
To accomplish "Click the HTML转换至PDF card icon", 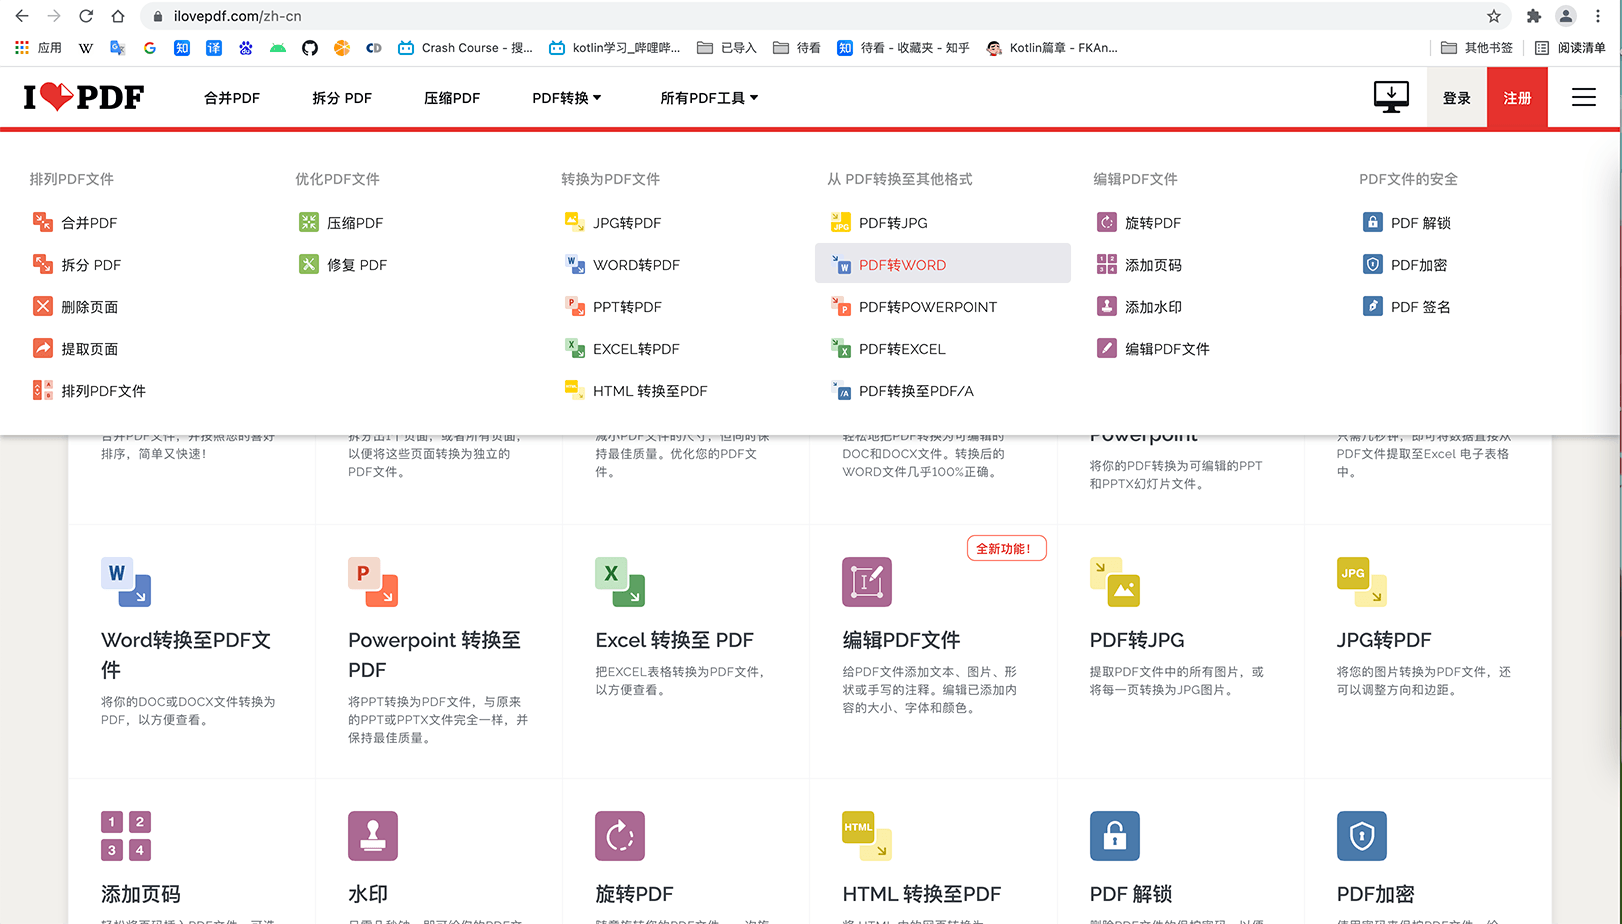I will [x=867, y=836].
